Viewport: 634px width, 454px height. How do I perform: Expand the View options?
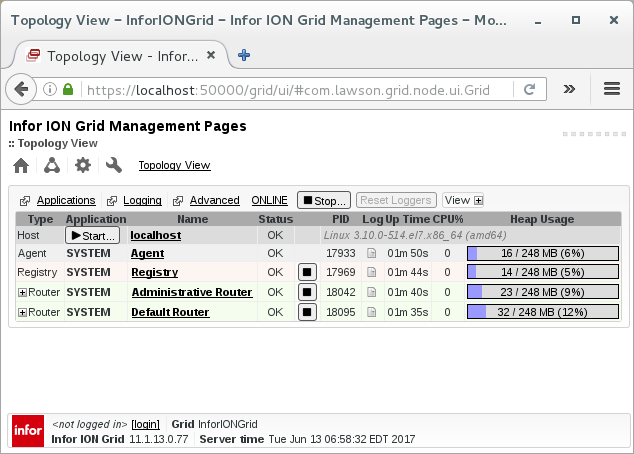pos(478,200)
